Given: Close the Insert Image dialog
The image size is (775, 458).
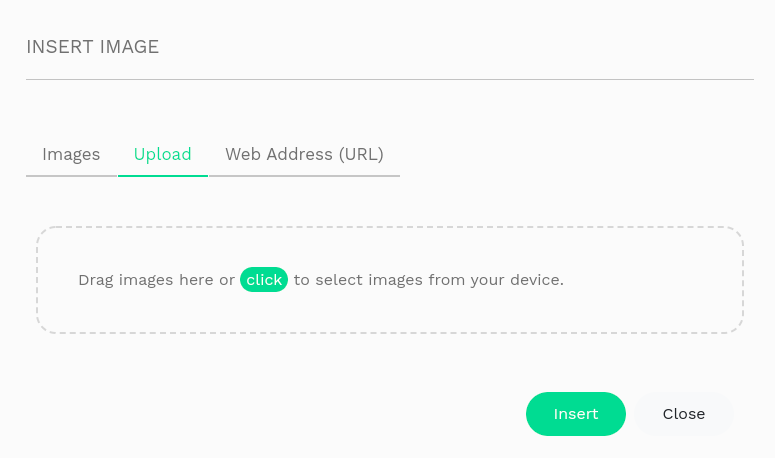Looking at the screenshot, I should coord(684,414).
